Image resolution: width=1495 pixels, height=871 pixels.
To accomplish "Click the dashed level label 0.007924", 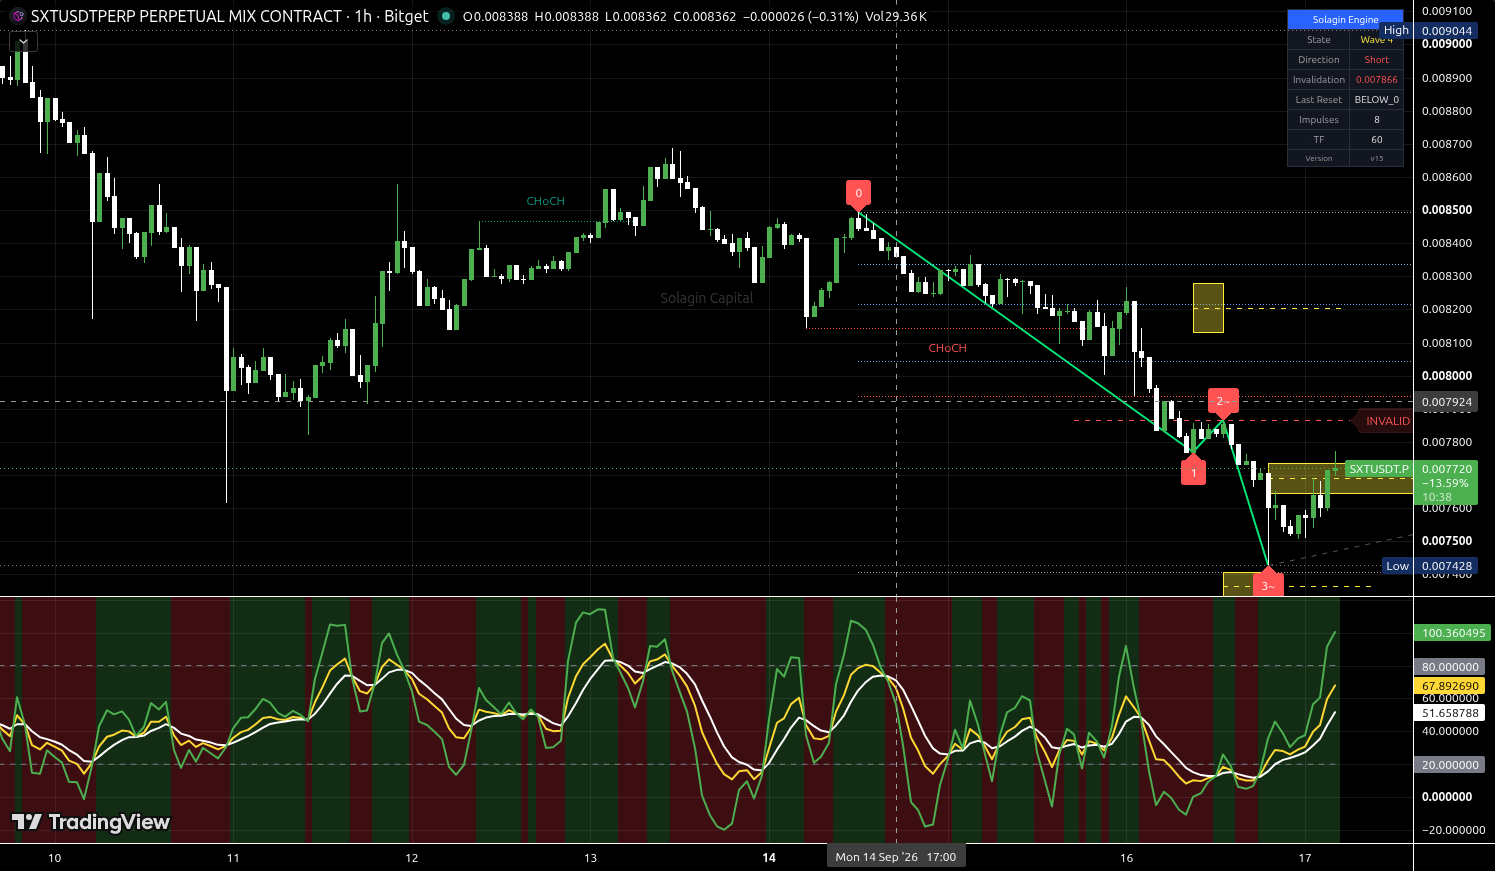I will click(1447, 402).
